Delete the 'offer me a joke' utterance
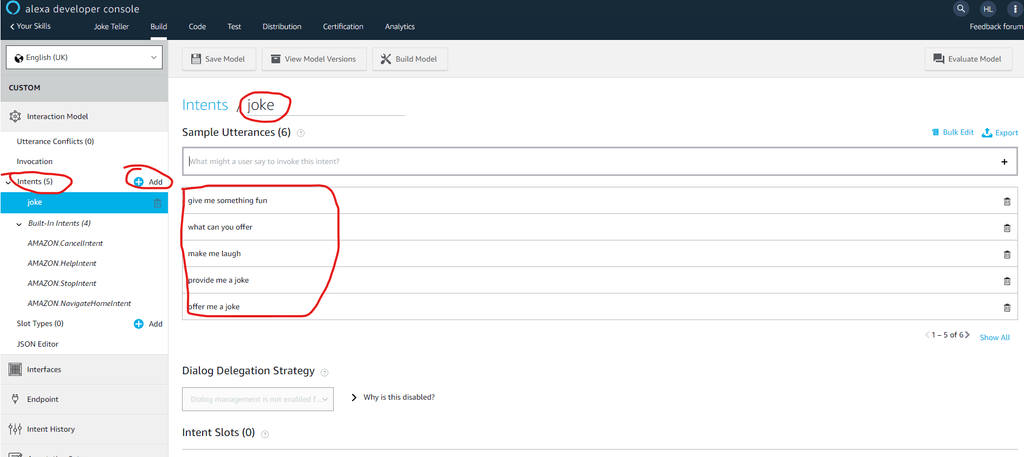Screen dimensions: 1024x457 tap(1006, 307)
